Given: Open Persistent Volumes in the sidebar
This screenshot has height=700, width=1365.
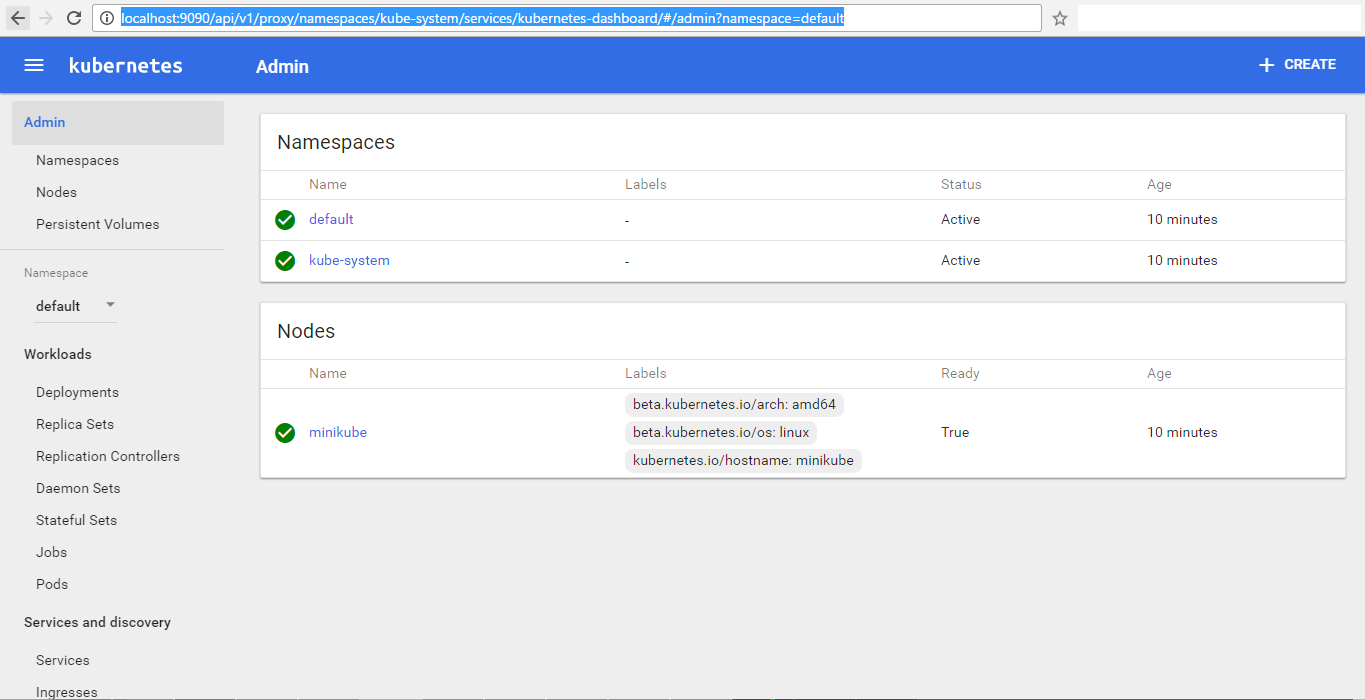Looking at the screenshot, I should (97, 224).
